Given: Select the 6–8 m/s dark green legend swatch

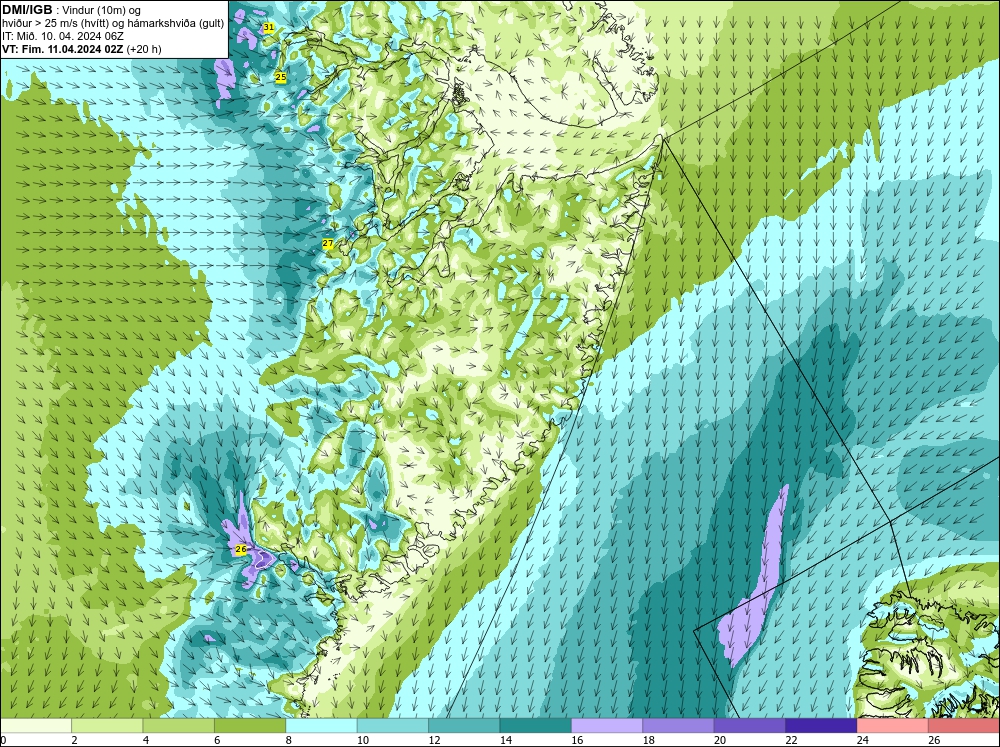Looking at the screenshot, I should click(250, 725).
